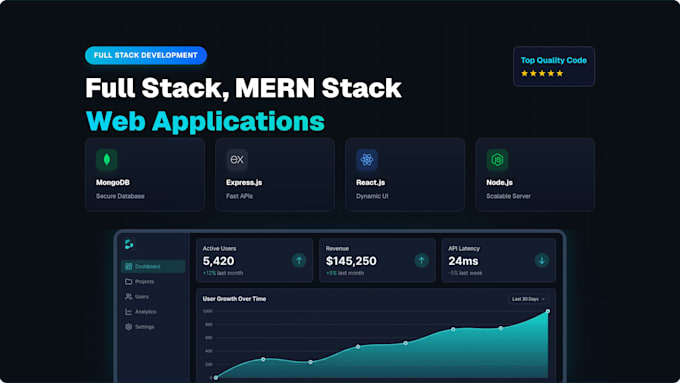Click the dashboard app logo icon
Screen dimensions: 680x383
[x=129, y=244]
